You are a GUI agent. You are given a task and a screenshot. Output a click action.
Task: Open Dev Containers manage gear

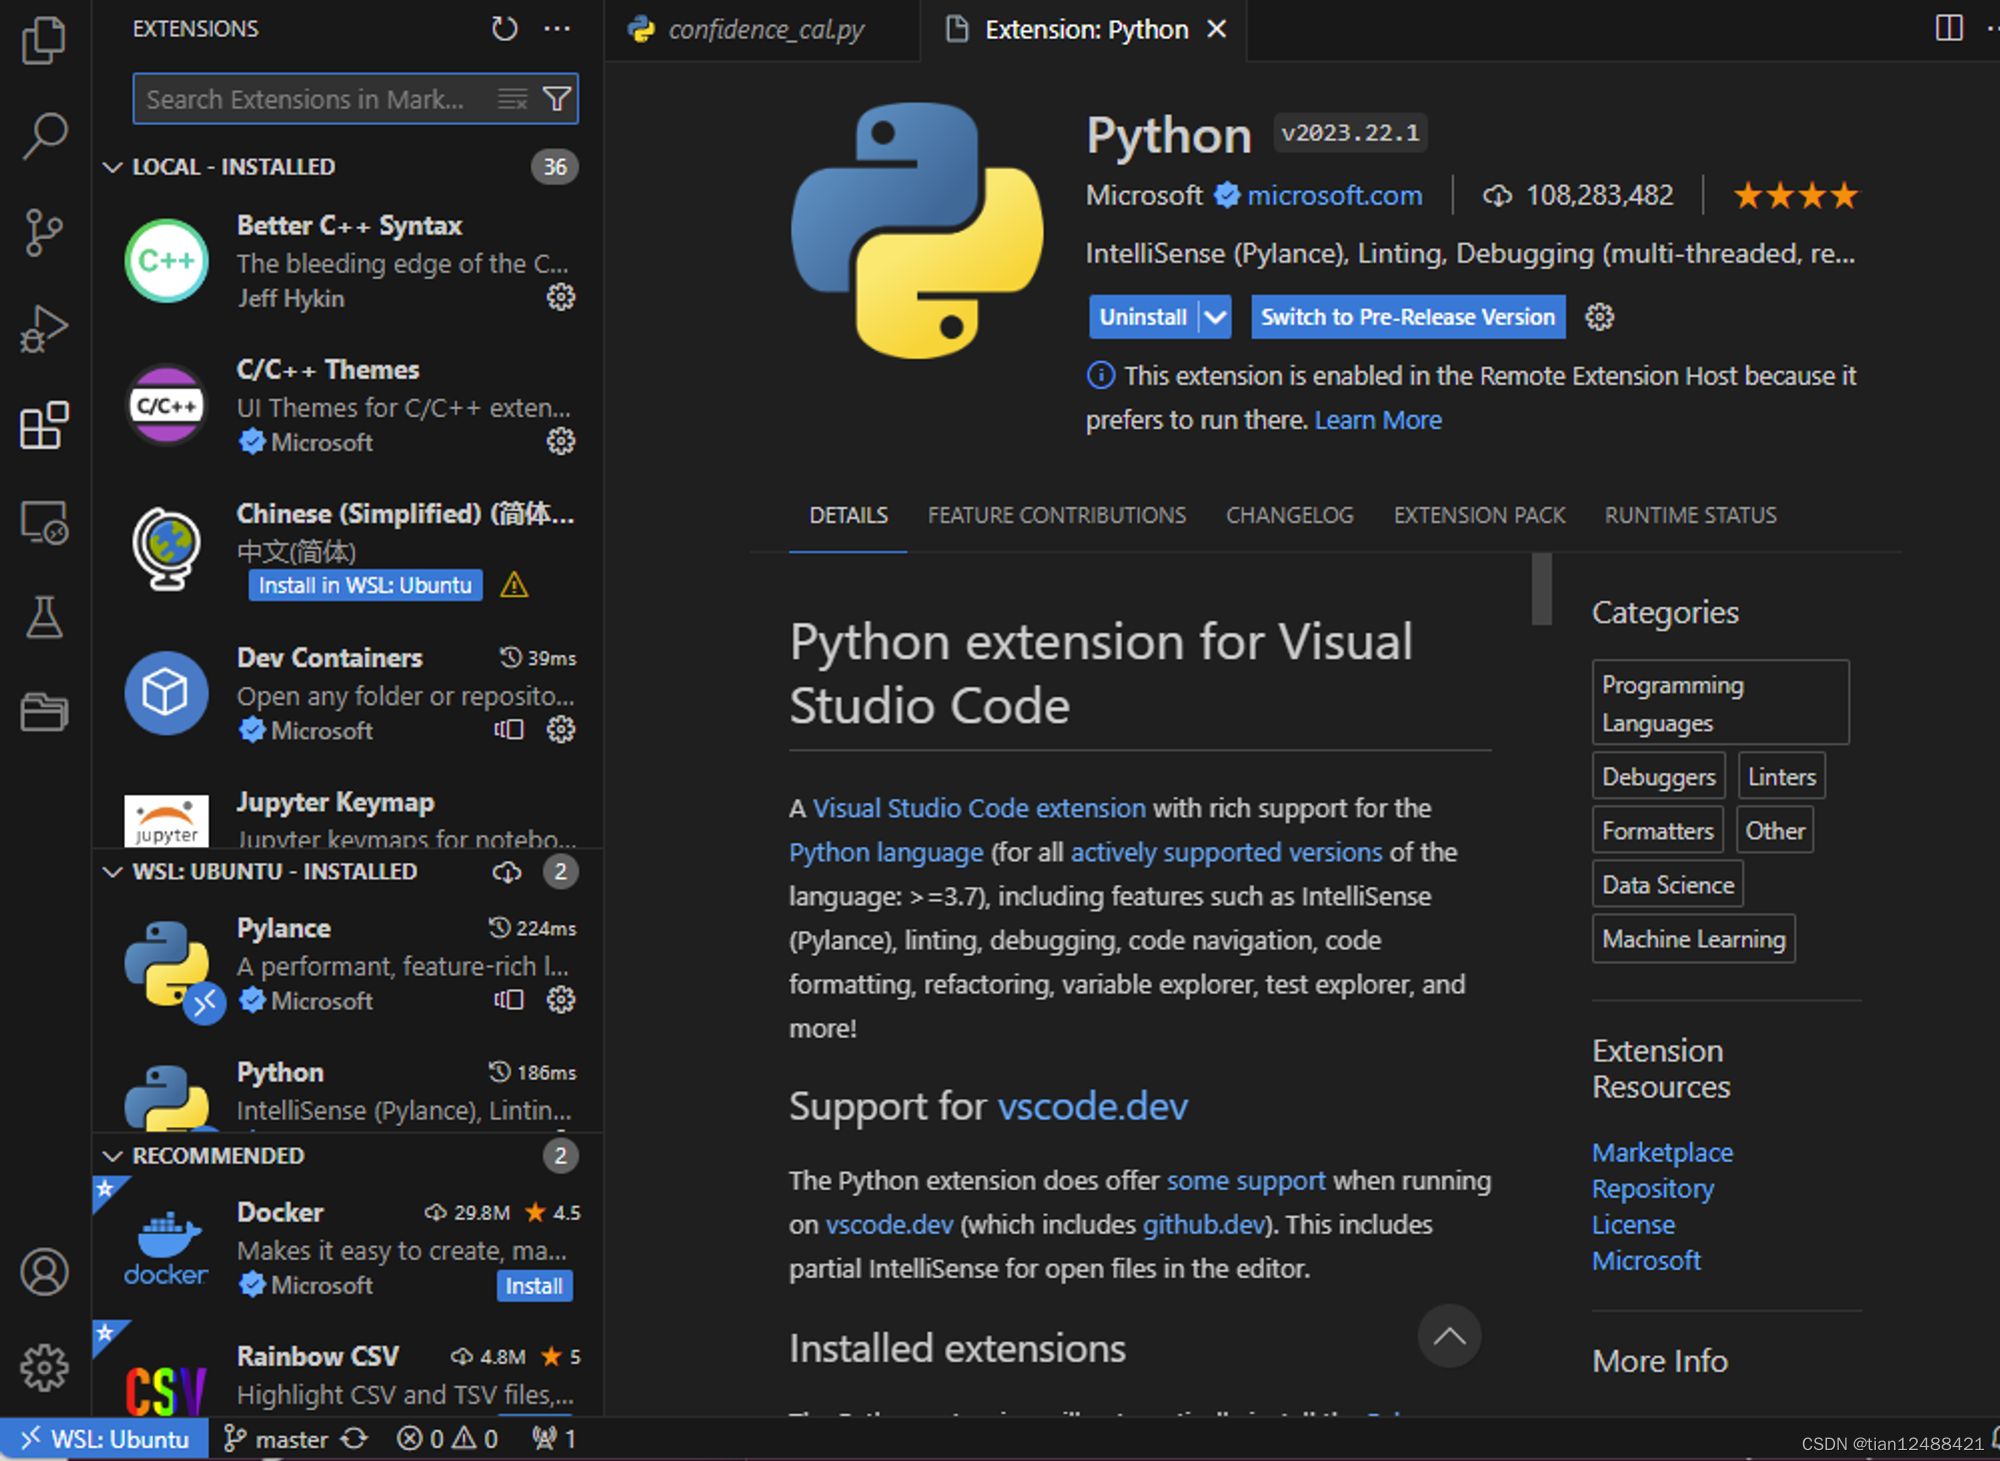coord(560,729)
